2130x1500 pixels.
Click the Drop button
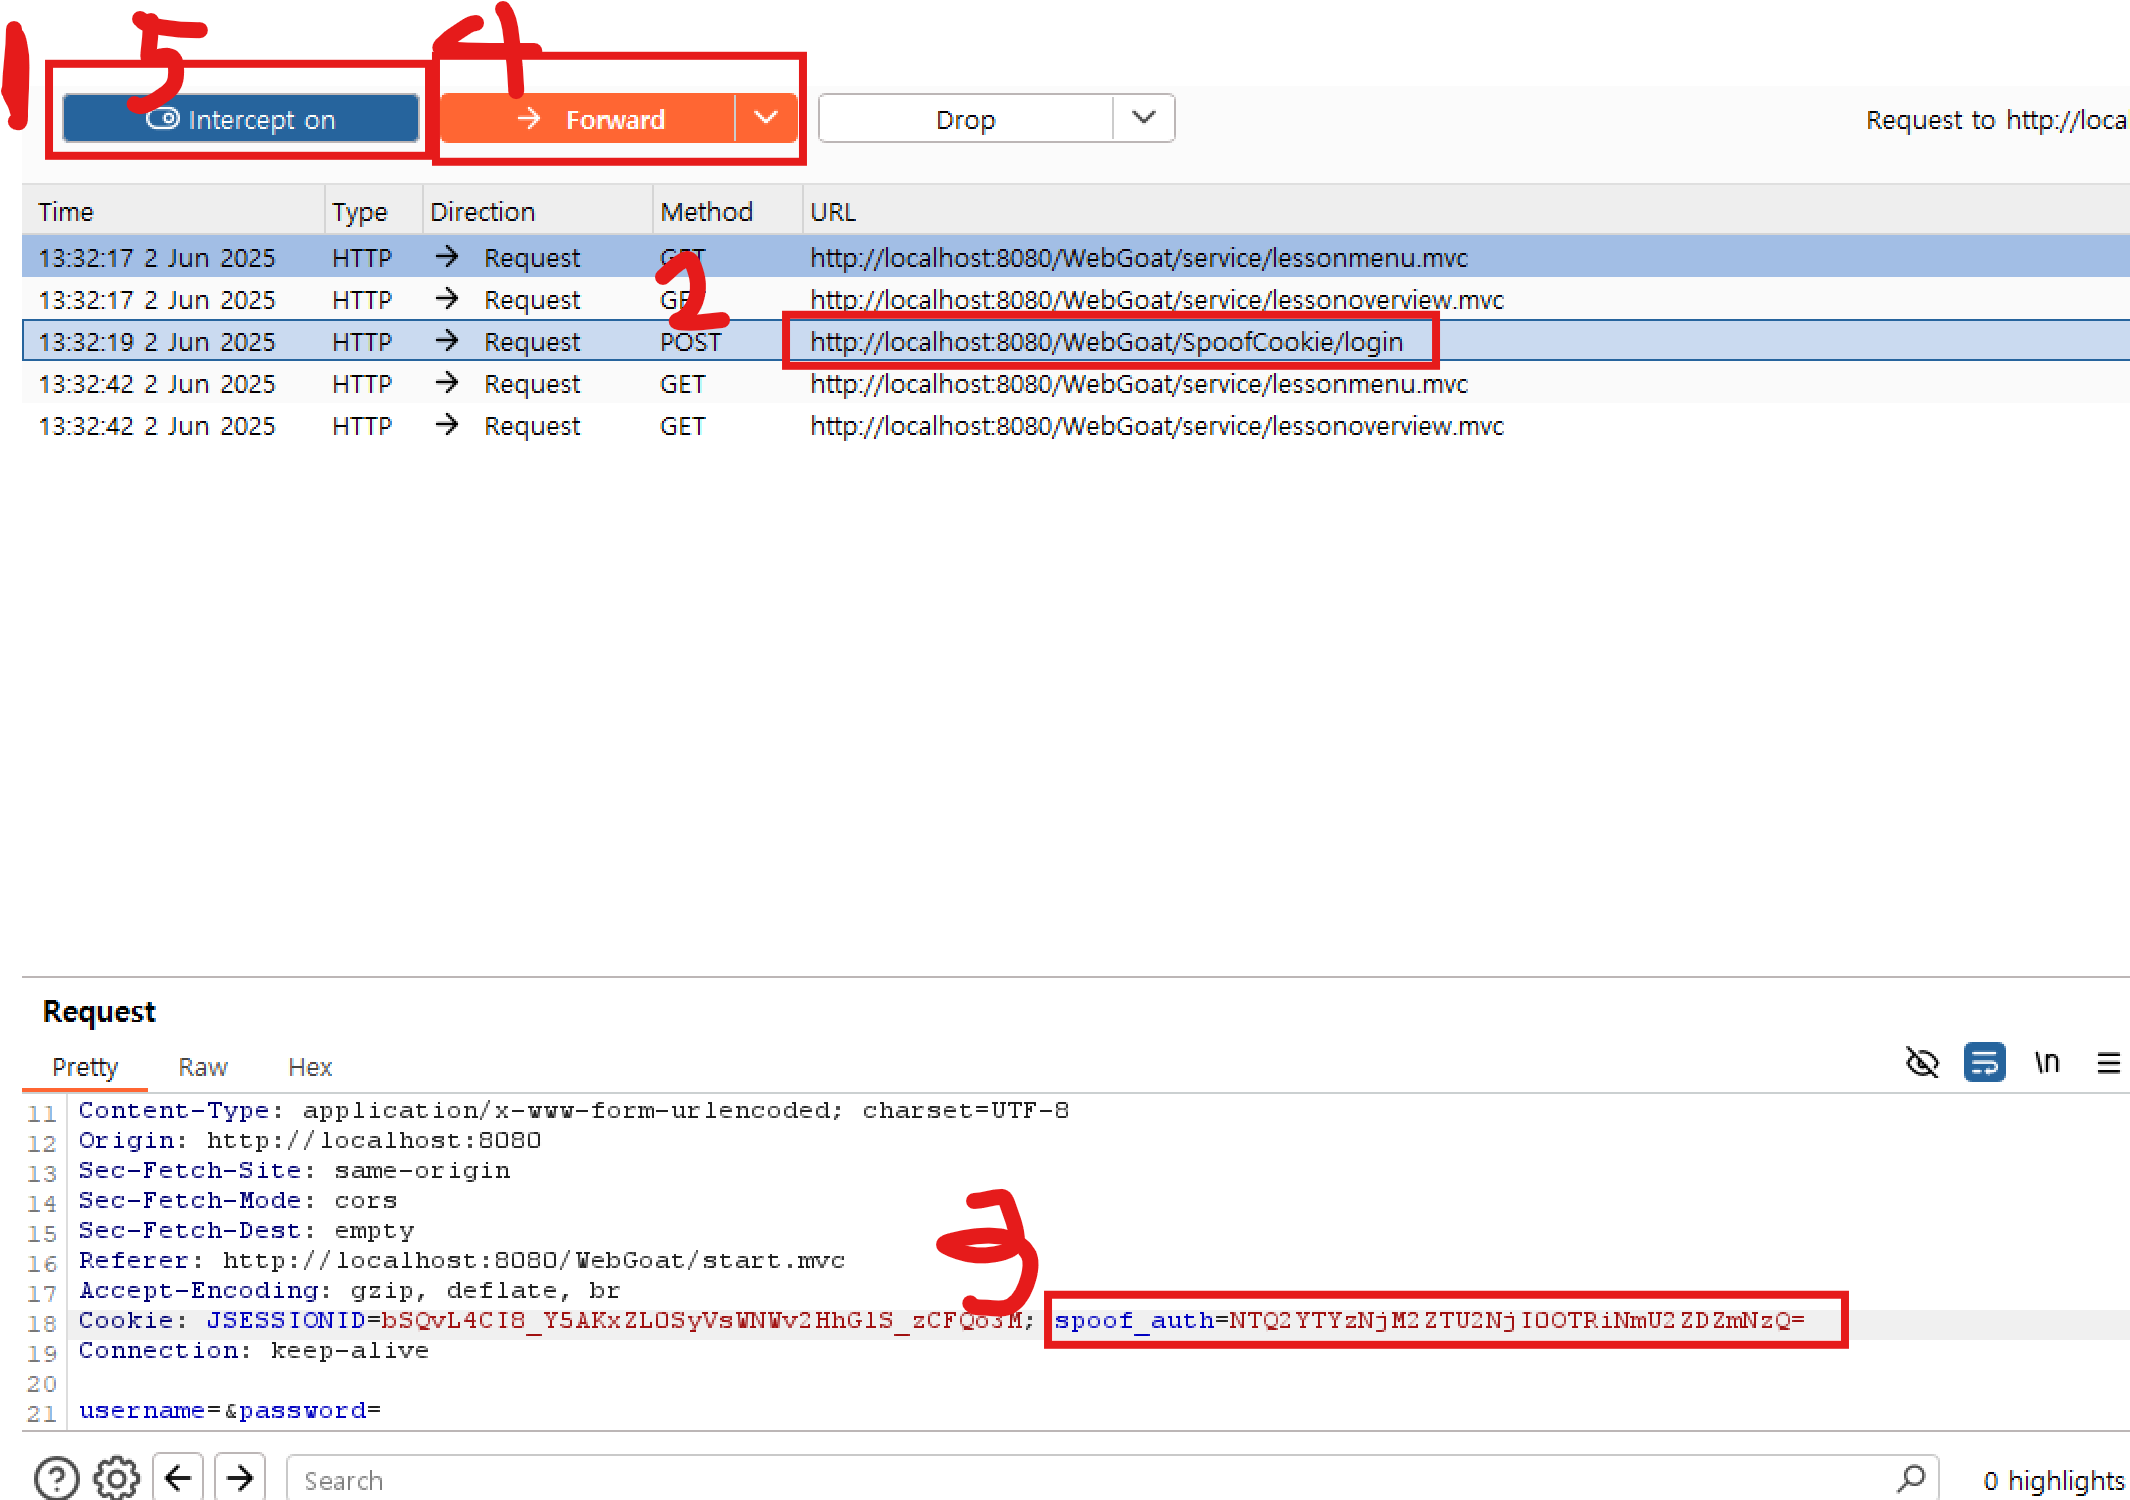click(x=965, y=120)
